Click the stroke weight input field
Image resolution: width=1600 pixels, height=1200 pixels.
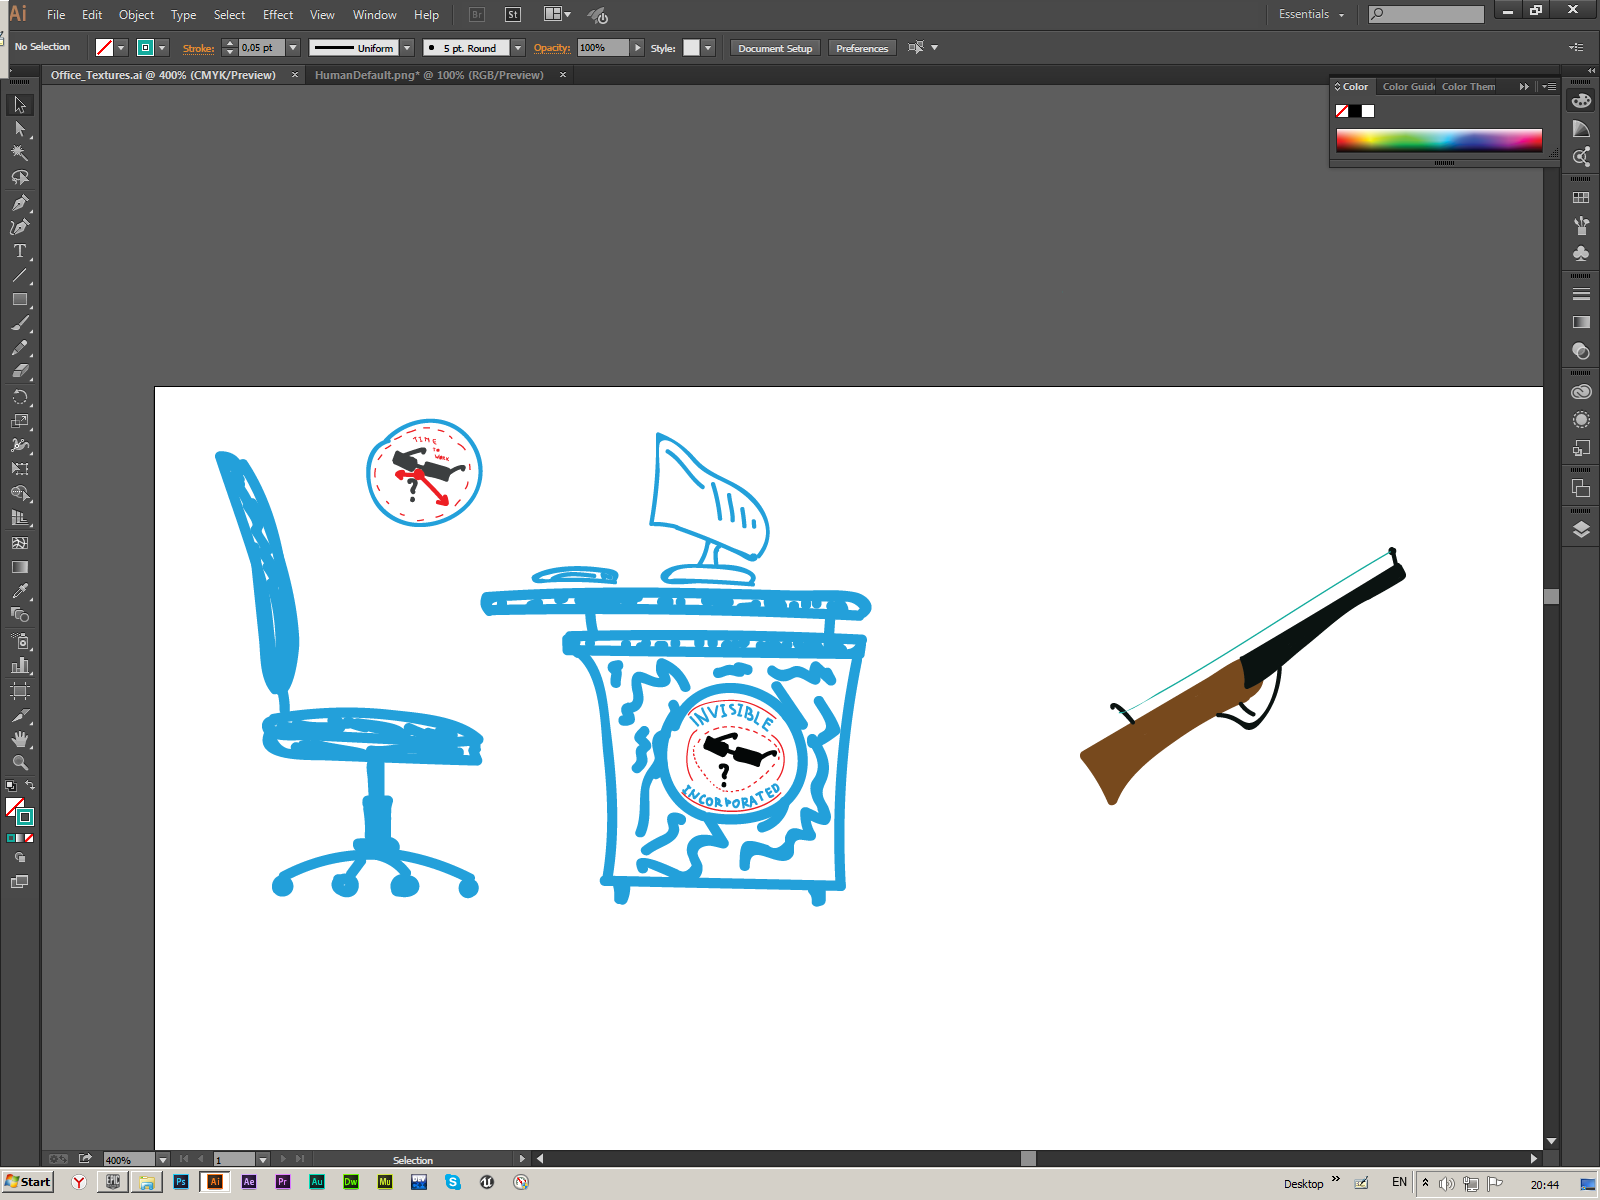261,48
